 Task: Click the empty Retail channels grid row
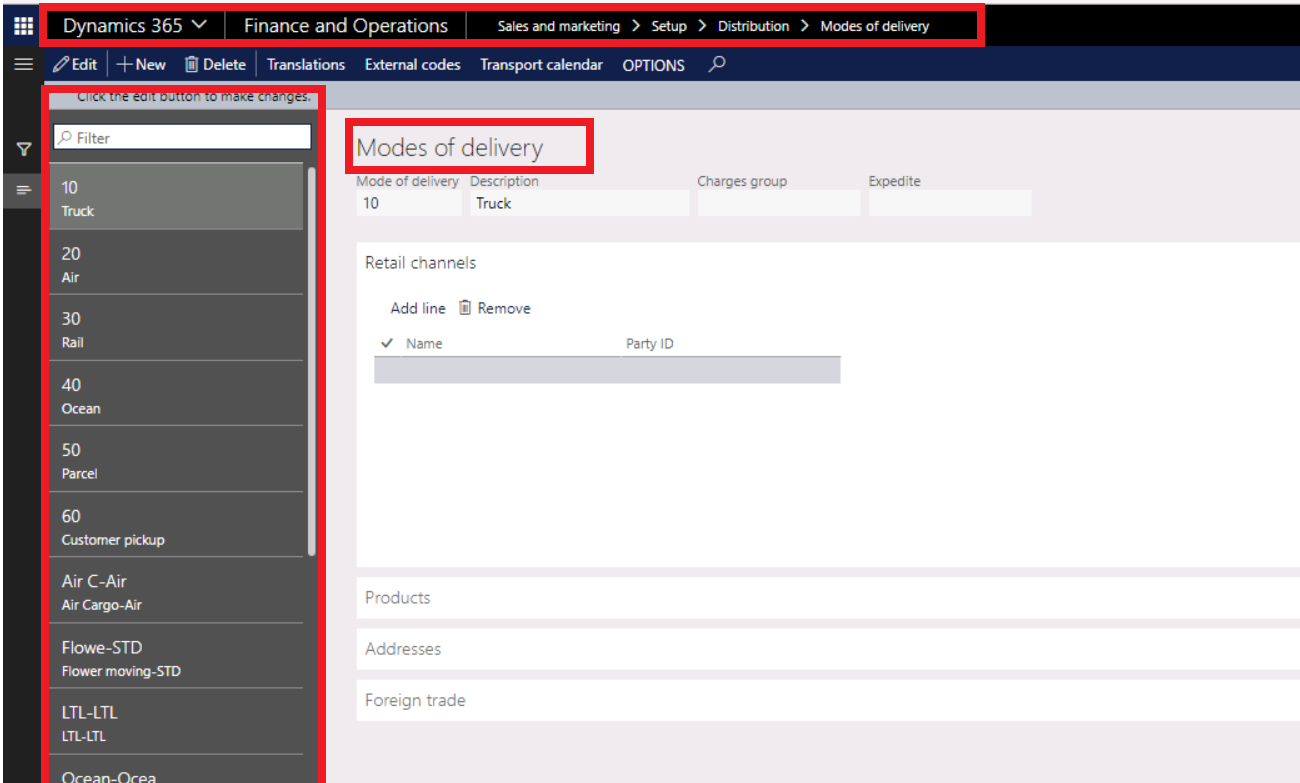click(607, 370)
